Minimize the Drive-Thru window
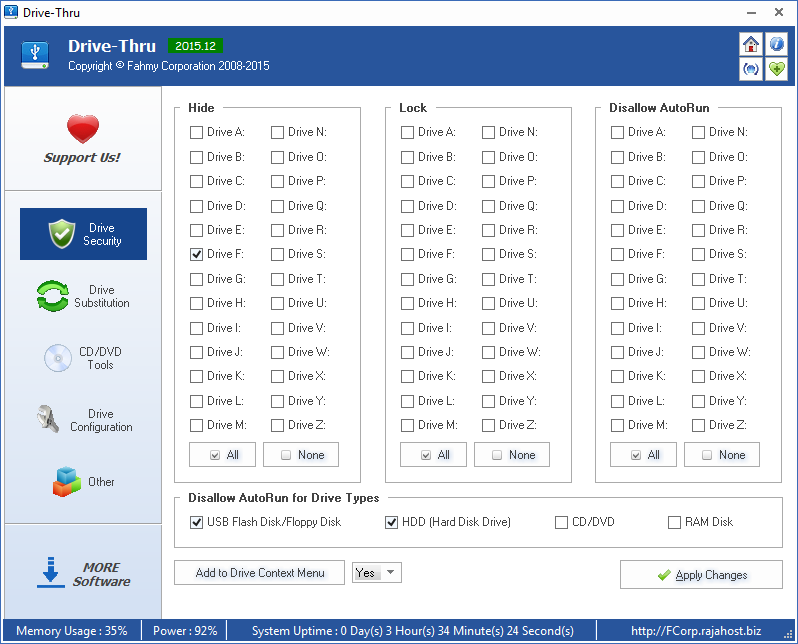Screen dimensions: 798x644 pos(752,12)
